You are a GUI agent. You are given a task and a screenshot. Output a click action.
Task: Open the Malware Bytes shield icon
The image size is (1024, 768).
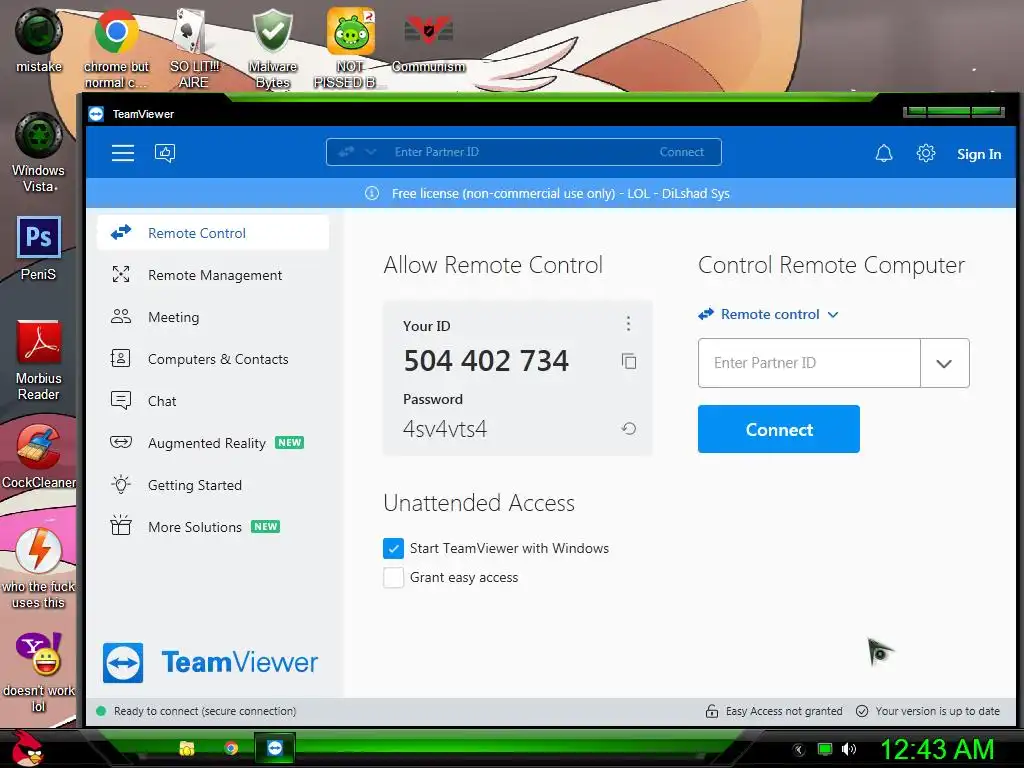272,48
